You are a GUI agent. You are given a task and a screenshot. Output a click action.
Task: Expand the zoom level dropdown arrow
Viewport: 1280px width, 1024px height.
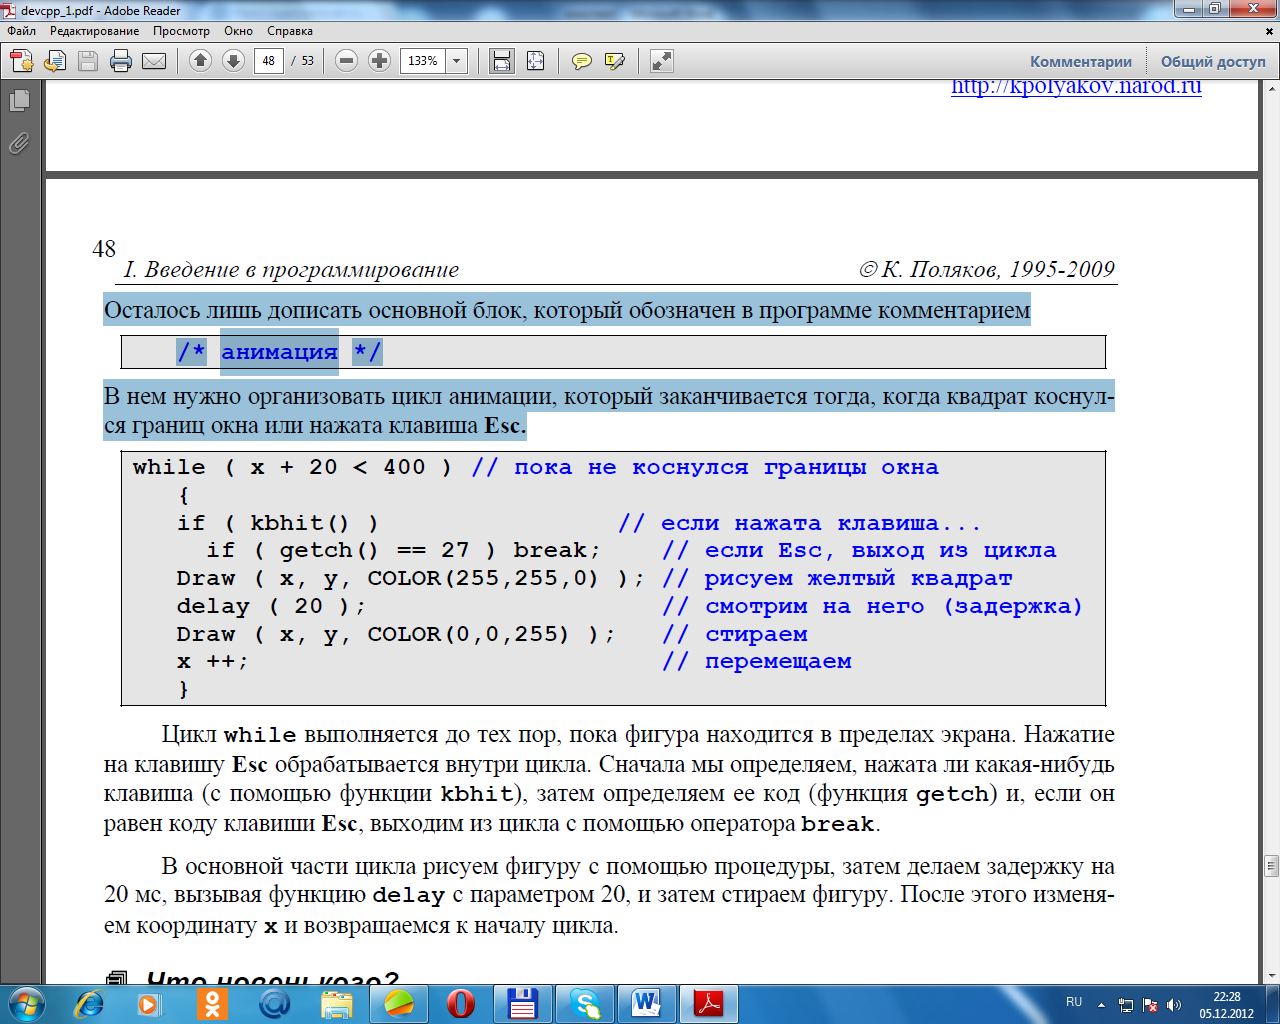(x=457, y=61)
